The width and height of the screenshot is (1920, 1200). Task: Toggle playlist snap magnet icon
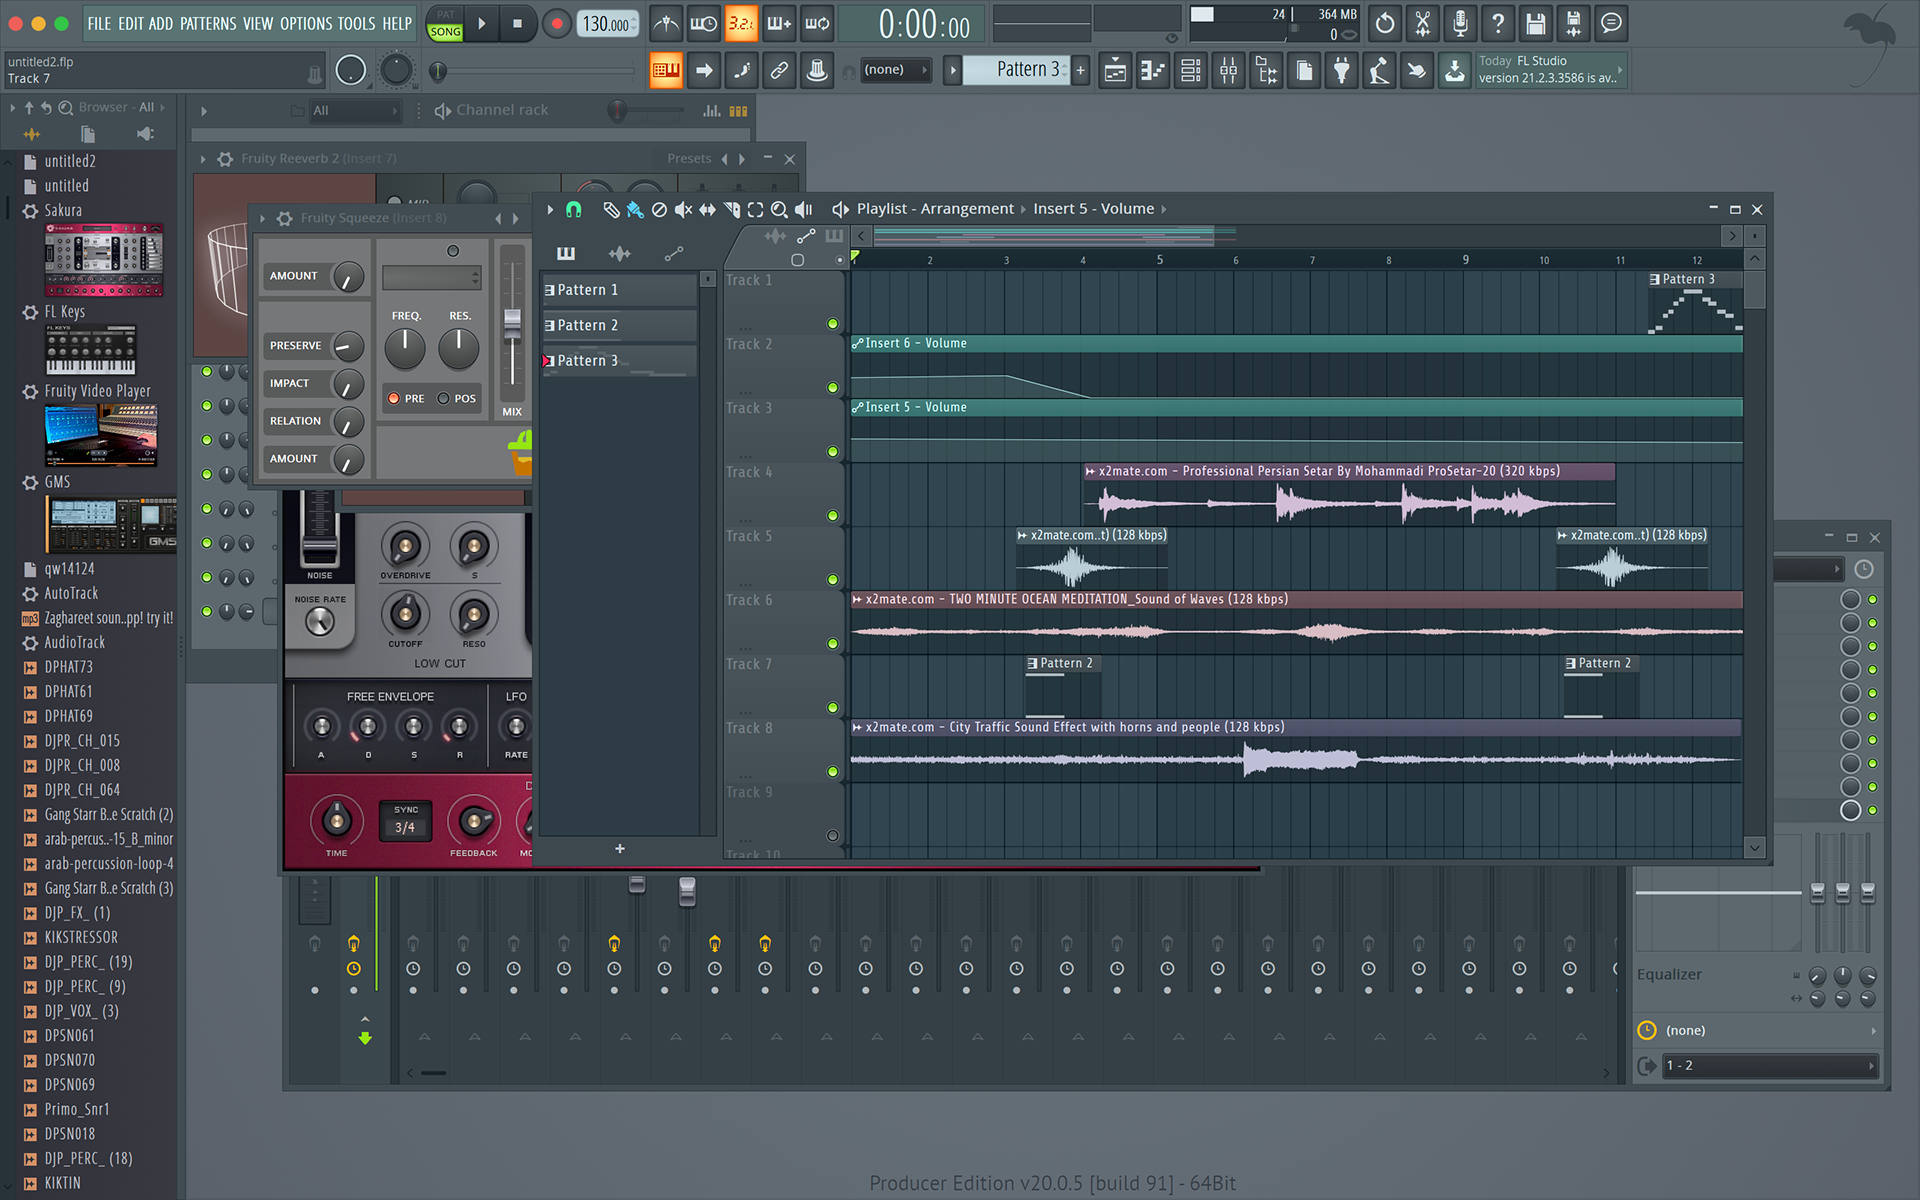573,209
